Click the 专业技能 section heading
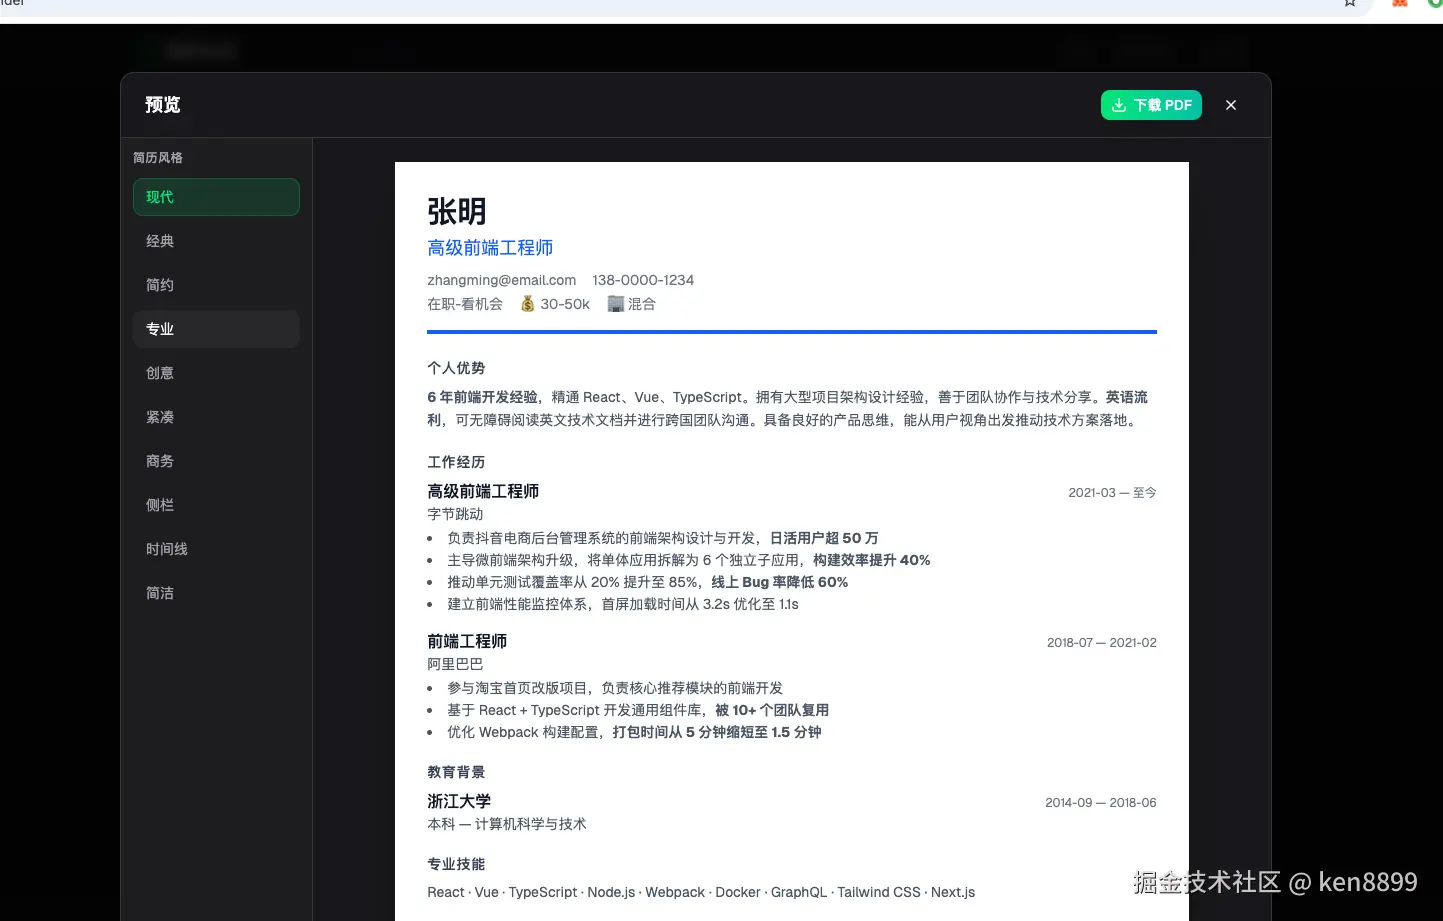This screenshot has width=1443, height=921. point(456,864)
